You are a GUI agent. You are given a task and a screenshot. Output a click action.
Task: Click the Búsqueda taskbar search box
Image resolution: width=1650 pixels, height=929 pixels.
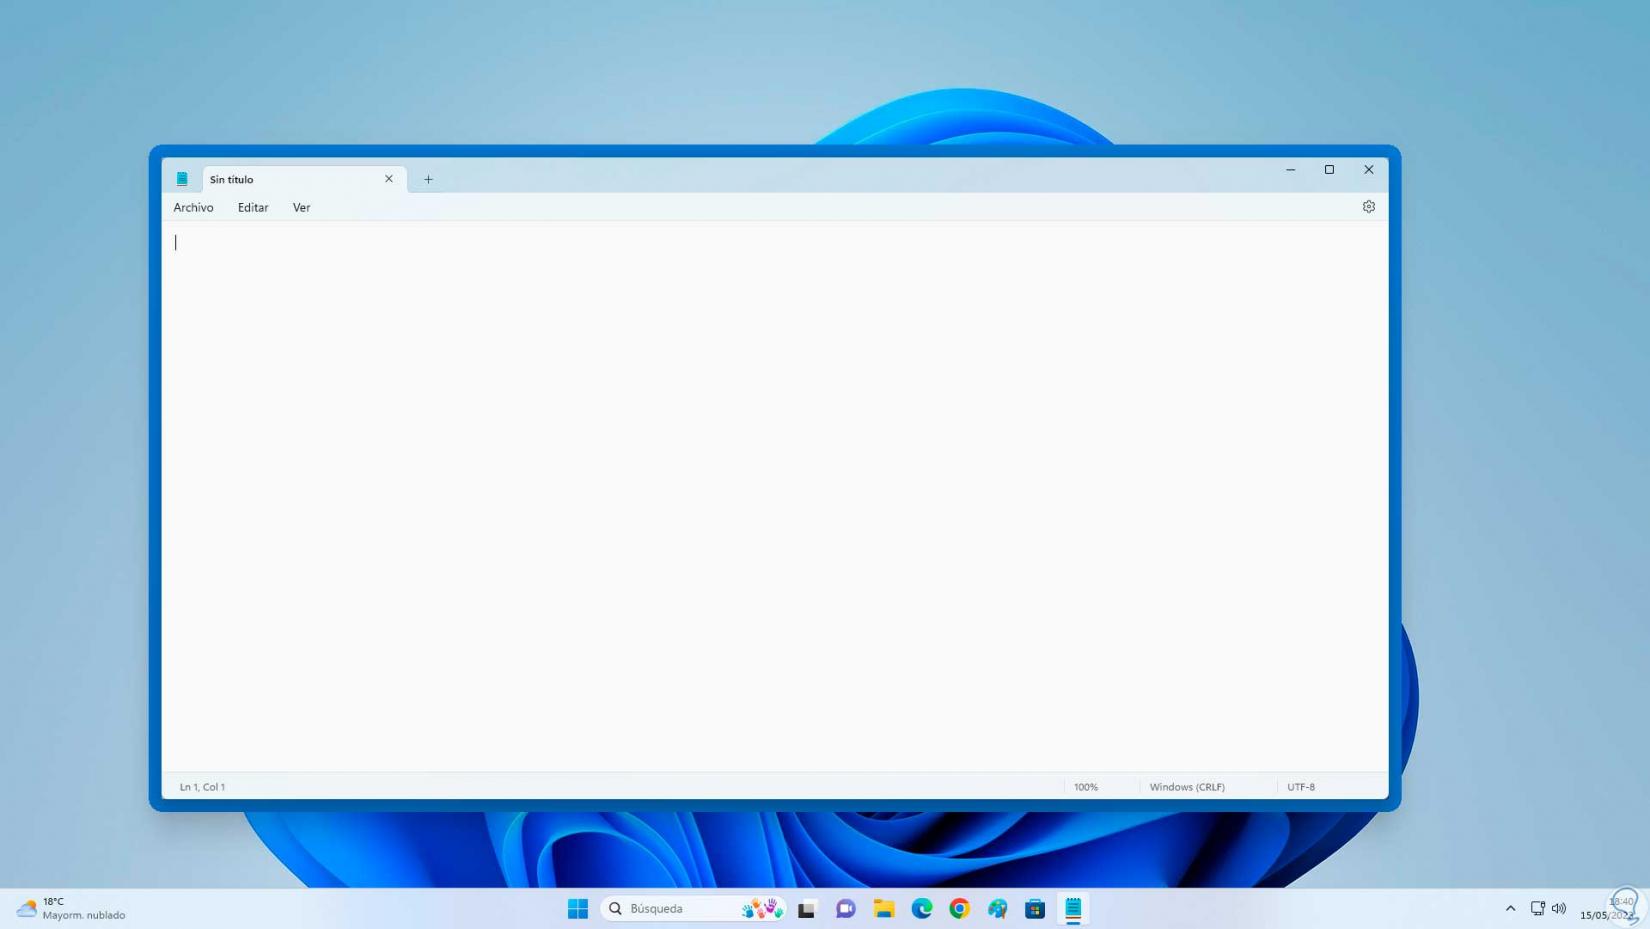coord(693,909)
